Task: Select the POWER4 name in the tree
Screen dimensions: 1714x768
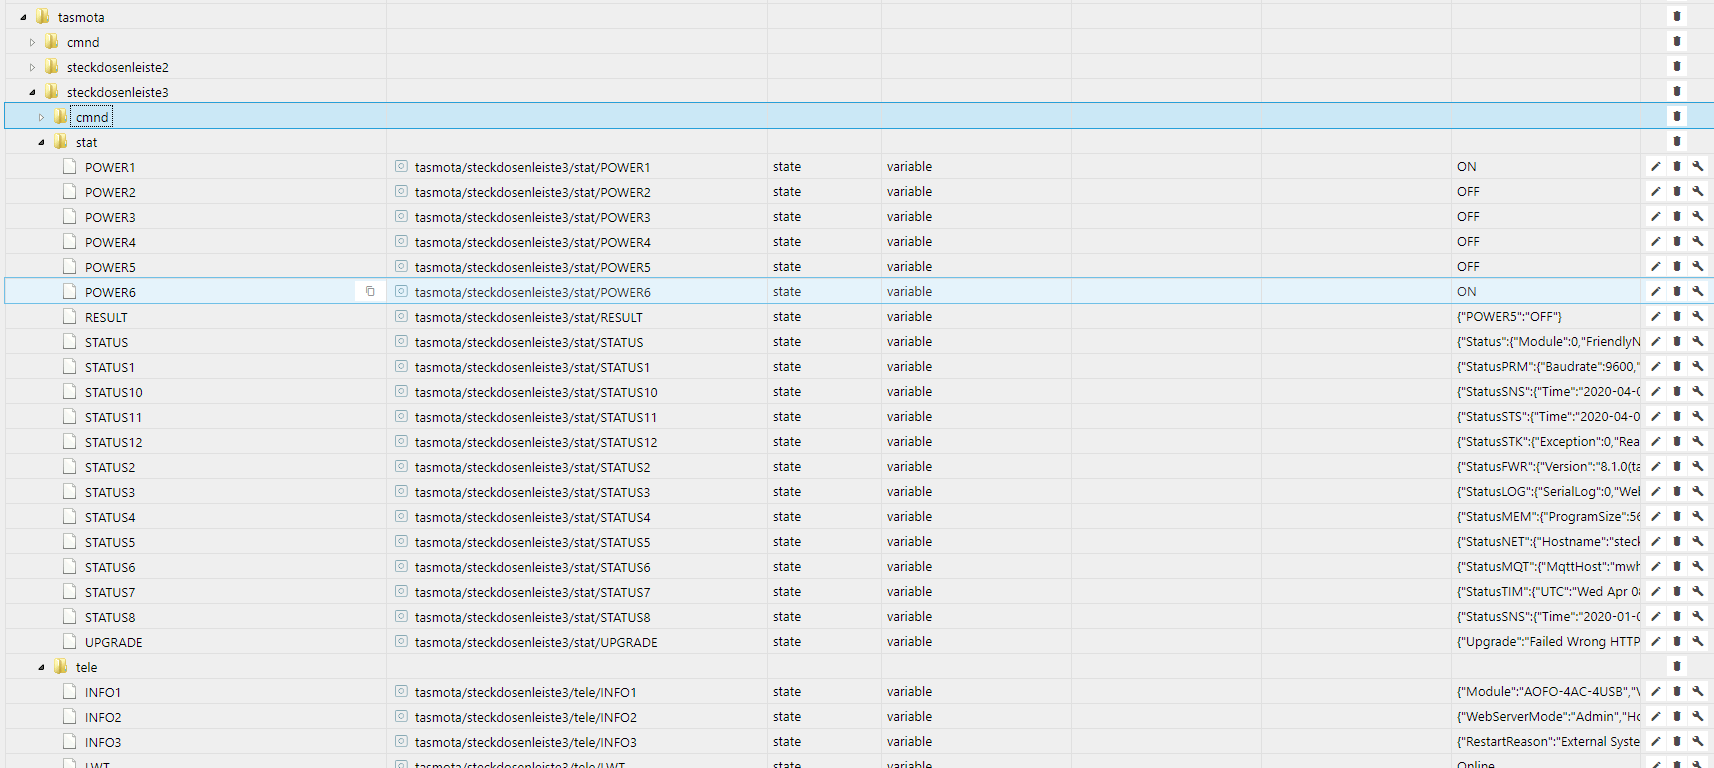Action: (x=110, y=242)
